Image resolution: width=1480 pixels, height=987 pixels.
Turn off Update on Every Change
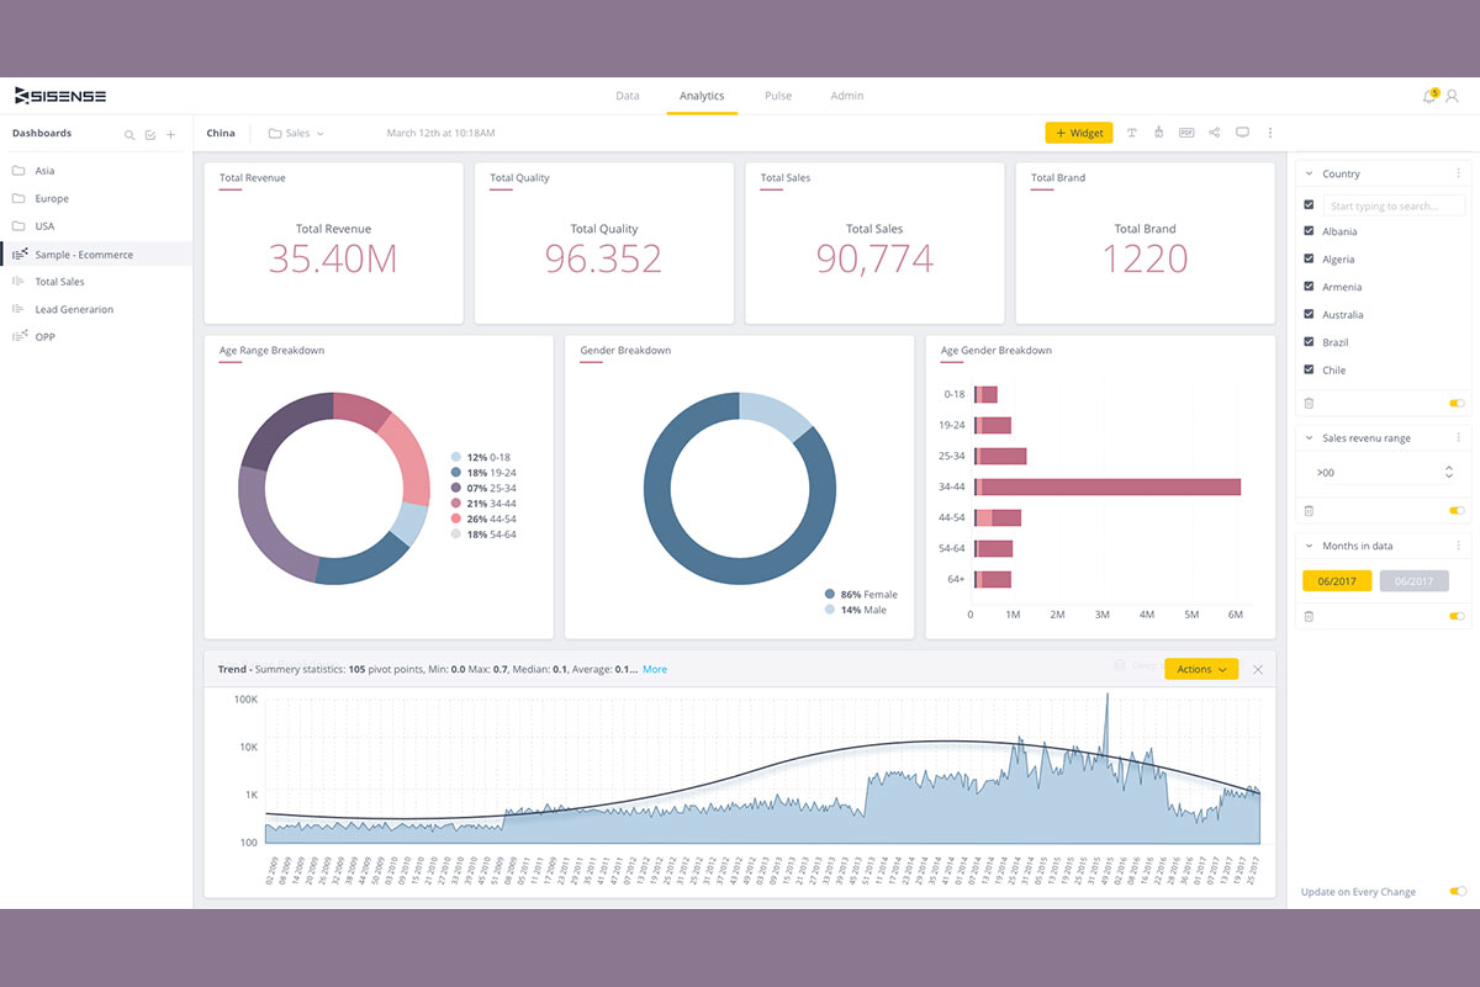(1457, 891)
